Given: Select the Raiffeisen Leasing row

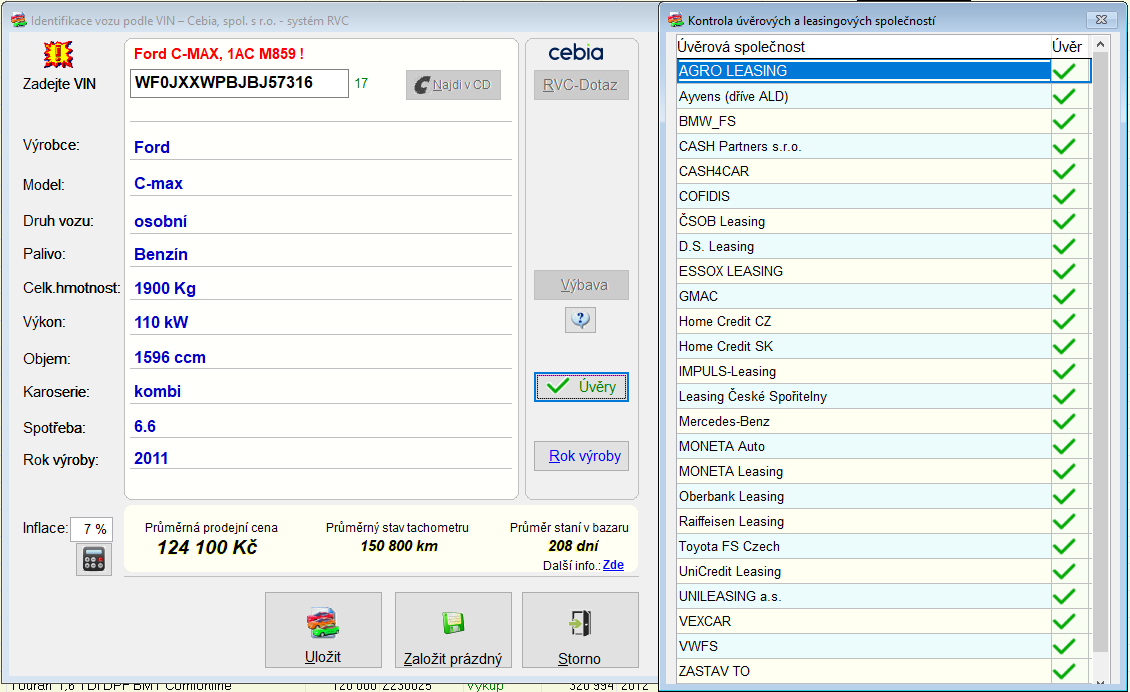Looking at the screenshot, I should [884, 522].
